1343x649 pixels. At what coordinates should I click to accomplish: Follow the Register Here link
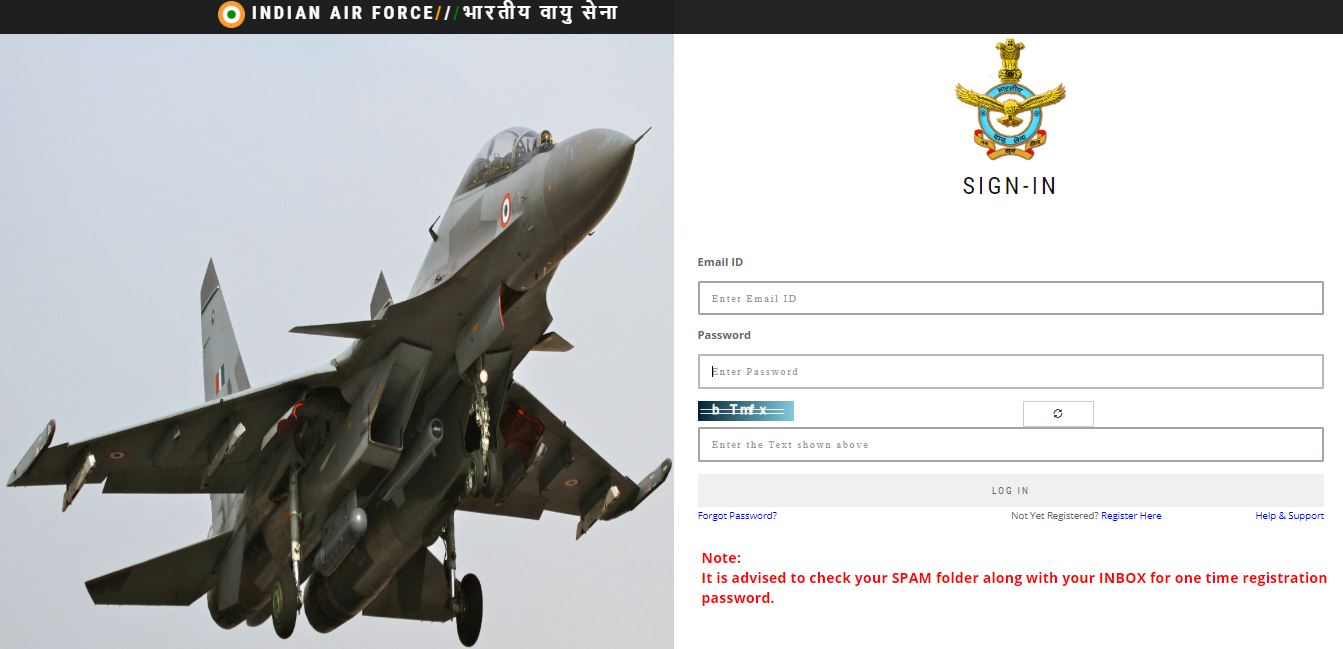(x=1131, y=516)
